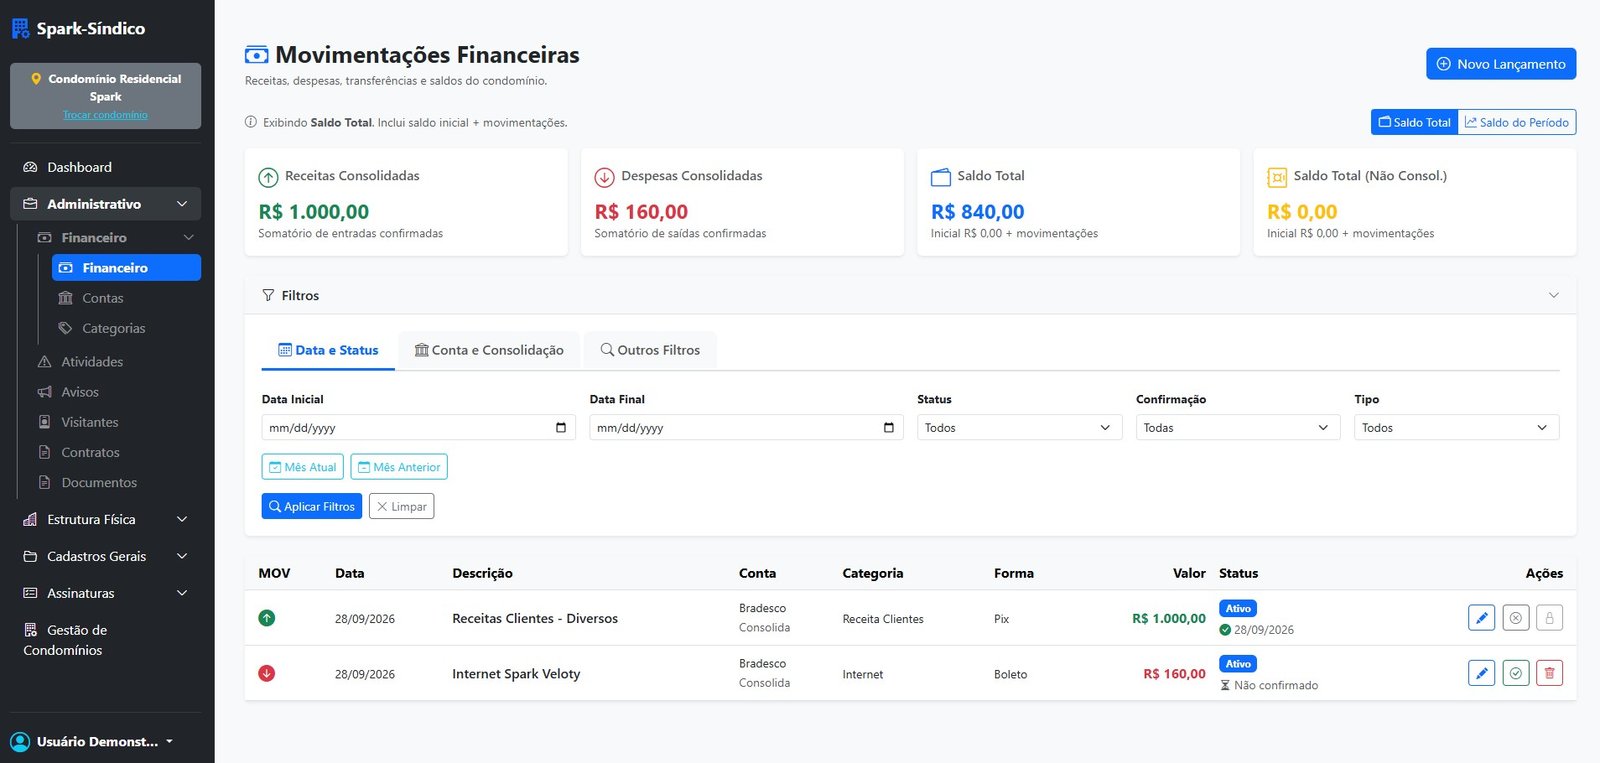
Task: Click the Não confirmado status text
Action: 1276,685
